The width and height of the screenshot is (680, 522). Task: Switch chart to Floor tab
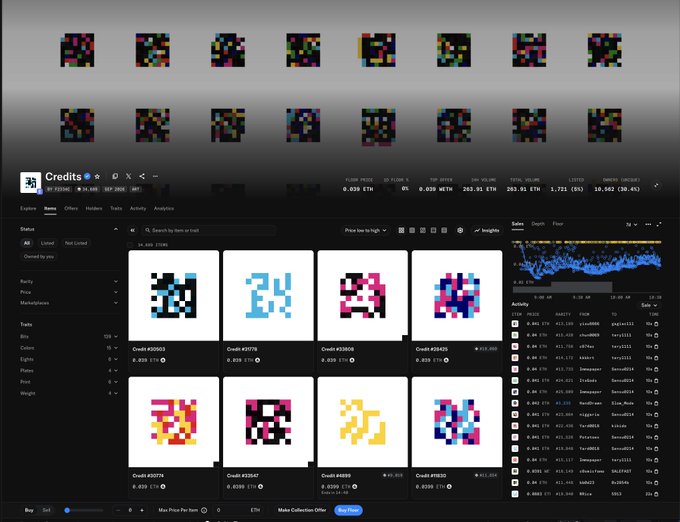558,224
